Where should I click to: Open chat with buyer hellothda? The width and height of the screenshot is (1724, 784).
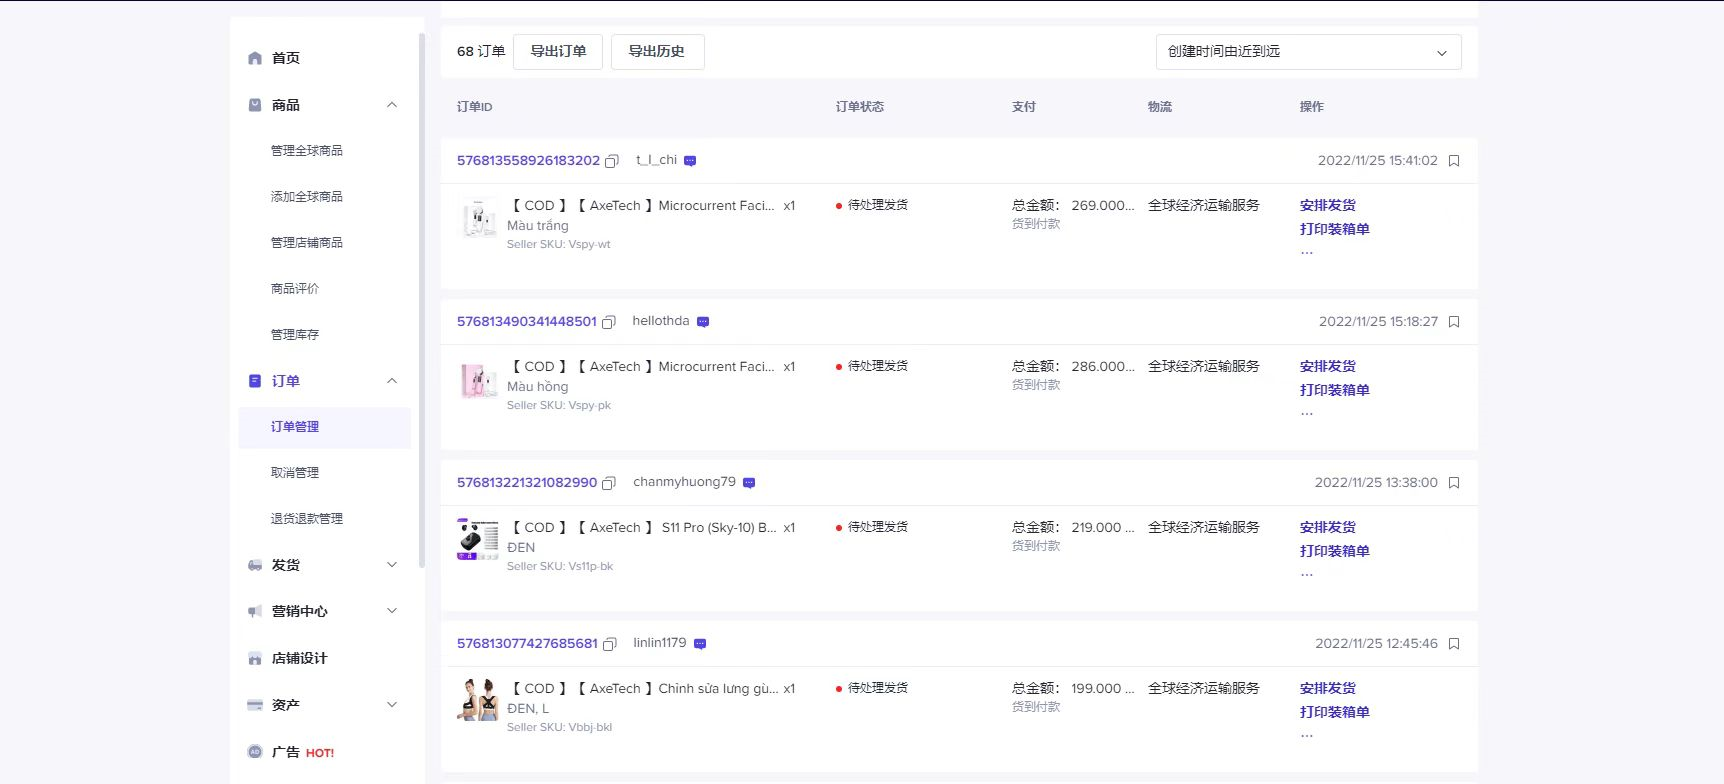703,322
